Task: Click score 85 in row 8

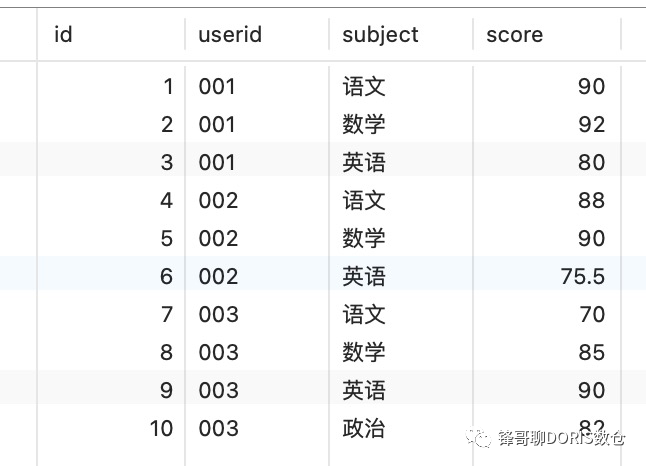Action: (x=591, y=353)
